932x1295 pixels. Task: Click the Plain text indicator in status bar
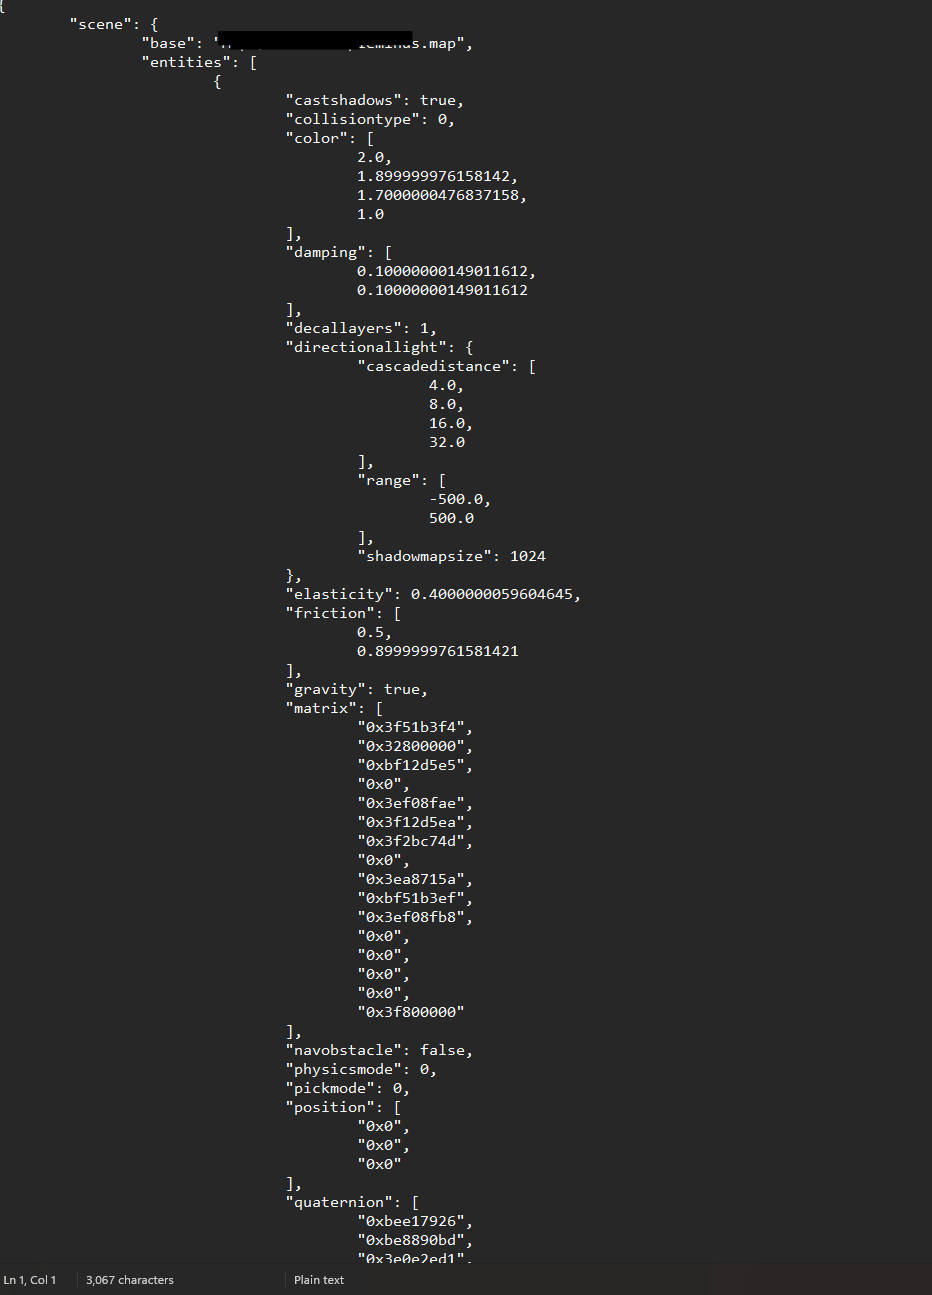[319, 1280]
